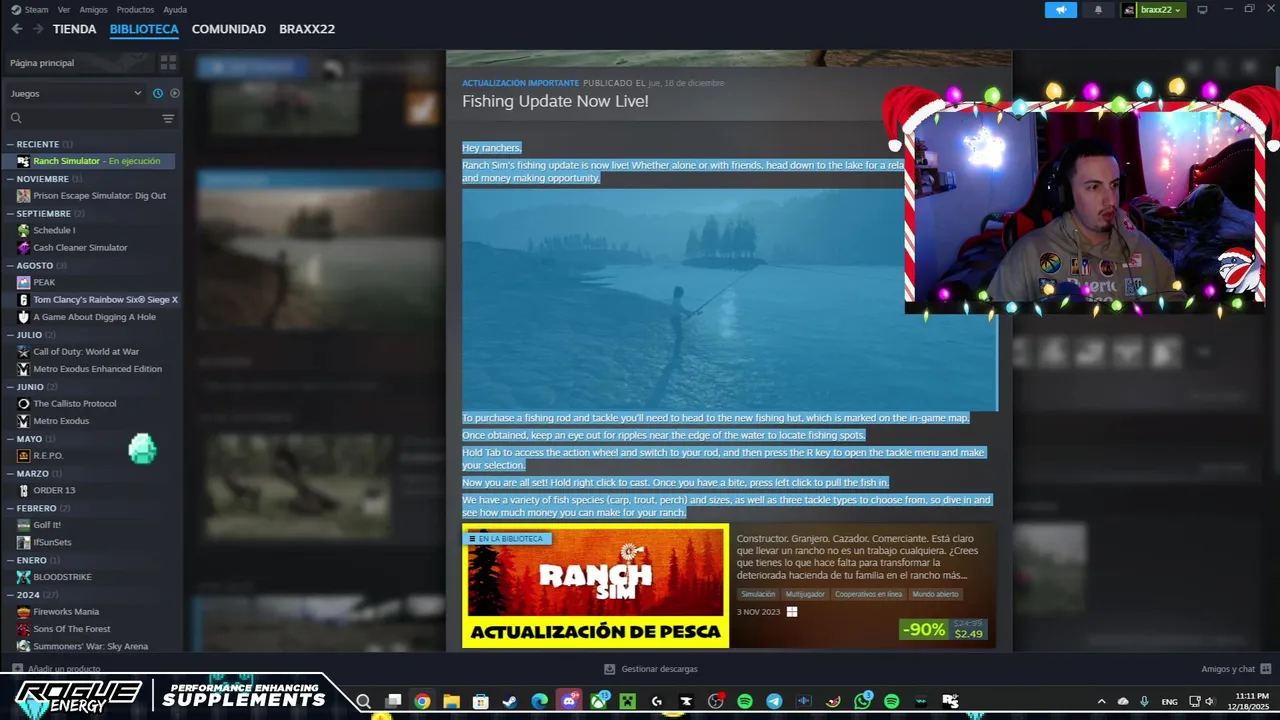
Task: Click the Cooperativos en línea tag
Action: [868, 594]
